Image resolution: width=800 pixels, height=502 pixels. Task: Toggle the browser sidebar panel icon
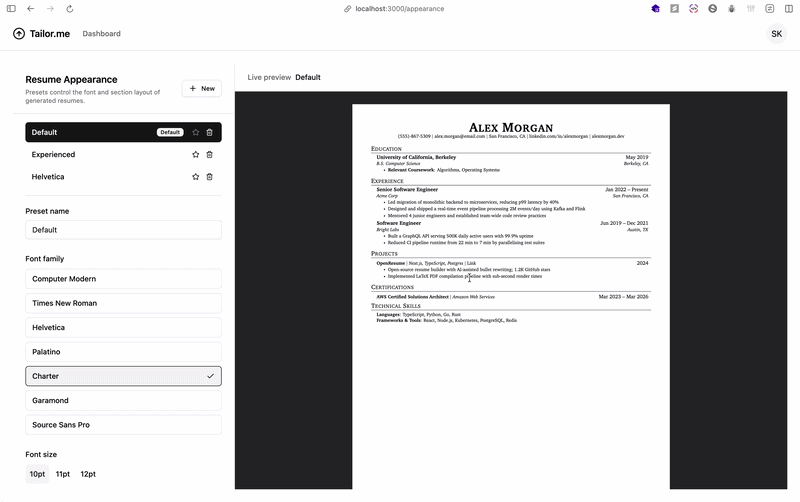pyautogui.click(x=11, y=9)
